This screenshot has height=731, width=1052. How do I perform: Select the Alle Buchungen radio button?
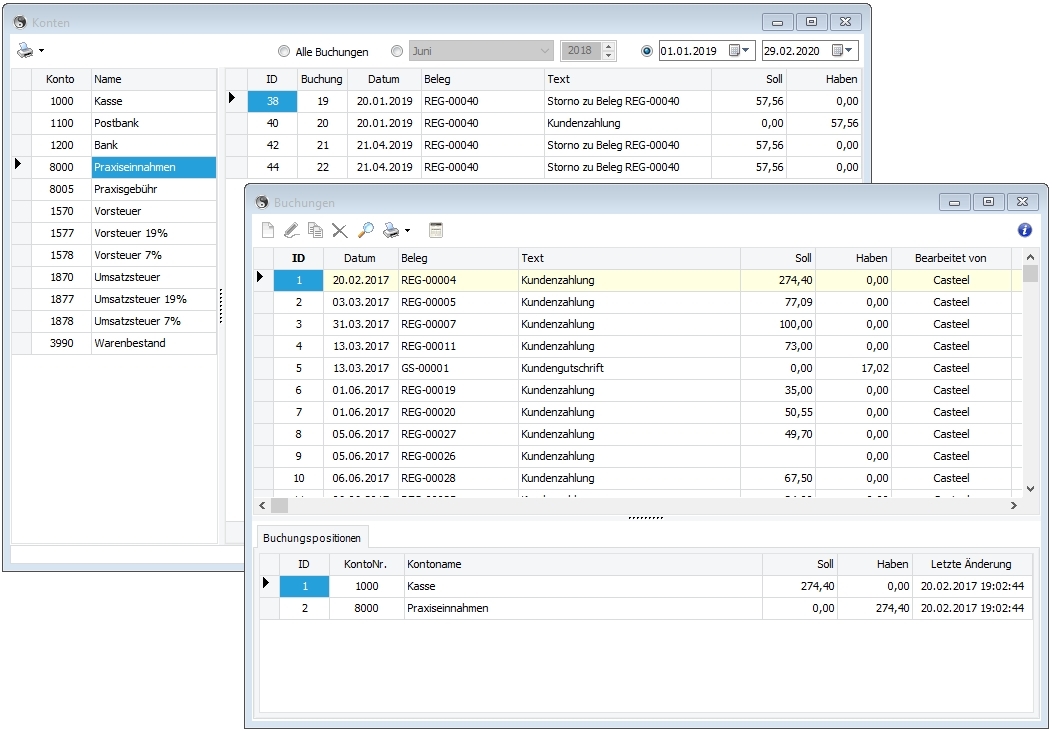(x=284, y=51)
